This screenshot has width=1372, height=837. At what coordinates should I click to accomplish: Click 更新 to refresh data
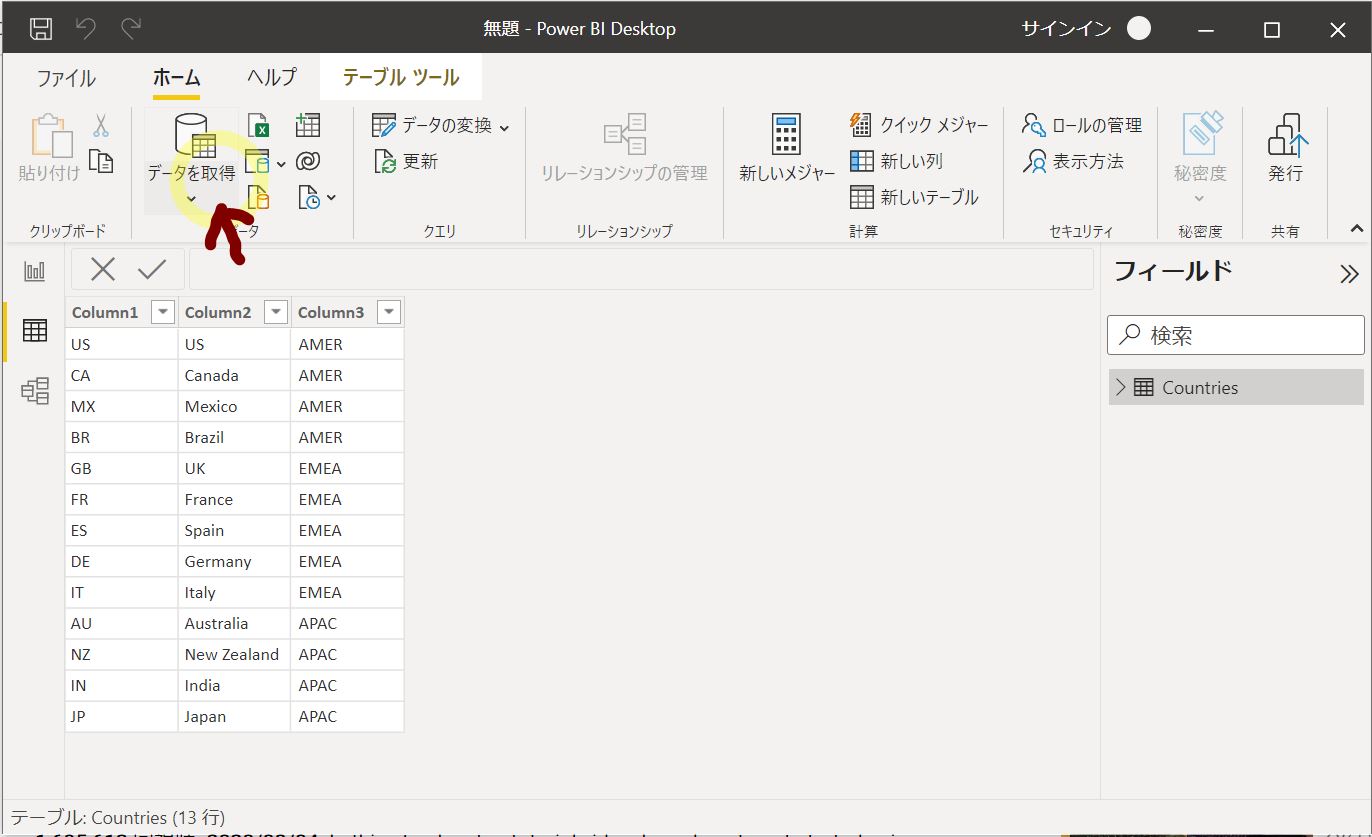[x=406, y=161]
